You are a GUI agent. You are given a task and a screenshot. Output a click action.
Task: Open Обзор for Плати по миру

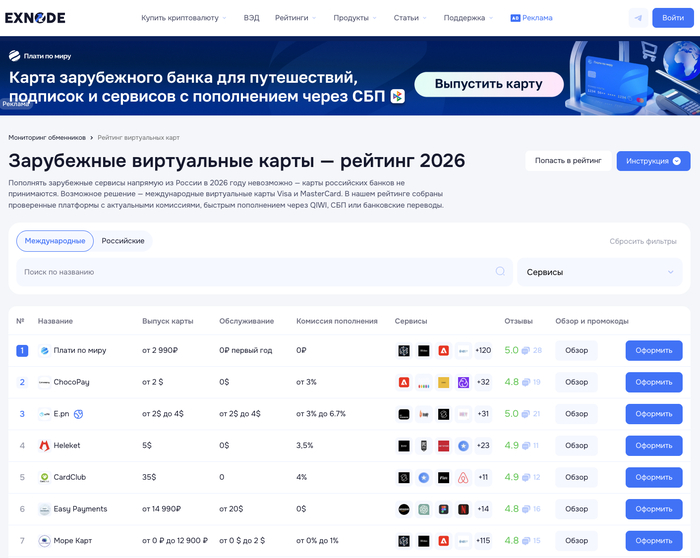coord(576,350)
